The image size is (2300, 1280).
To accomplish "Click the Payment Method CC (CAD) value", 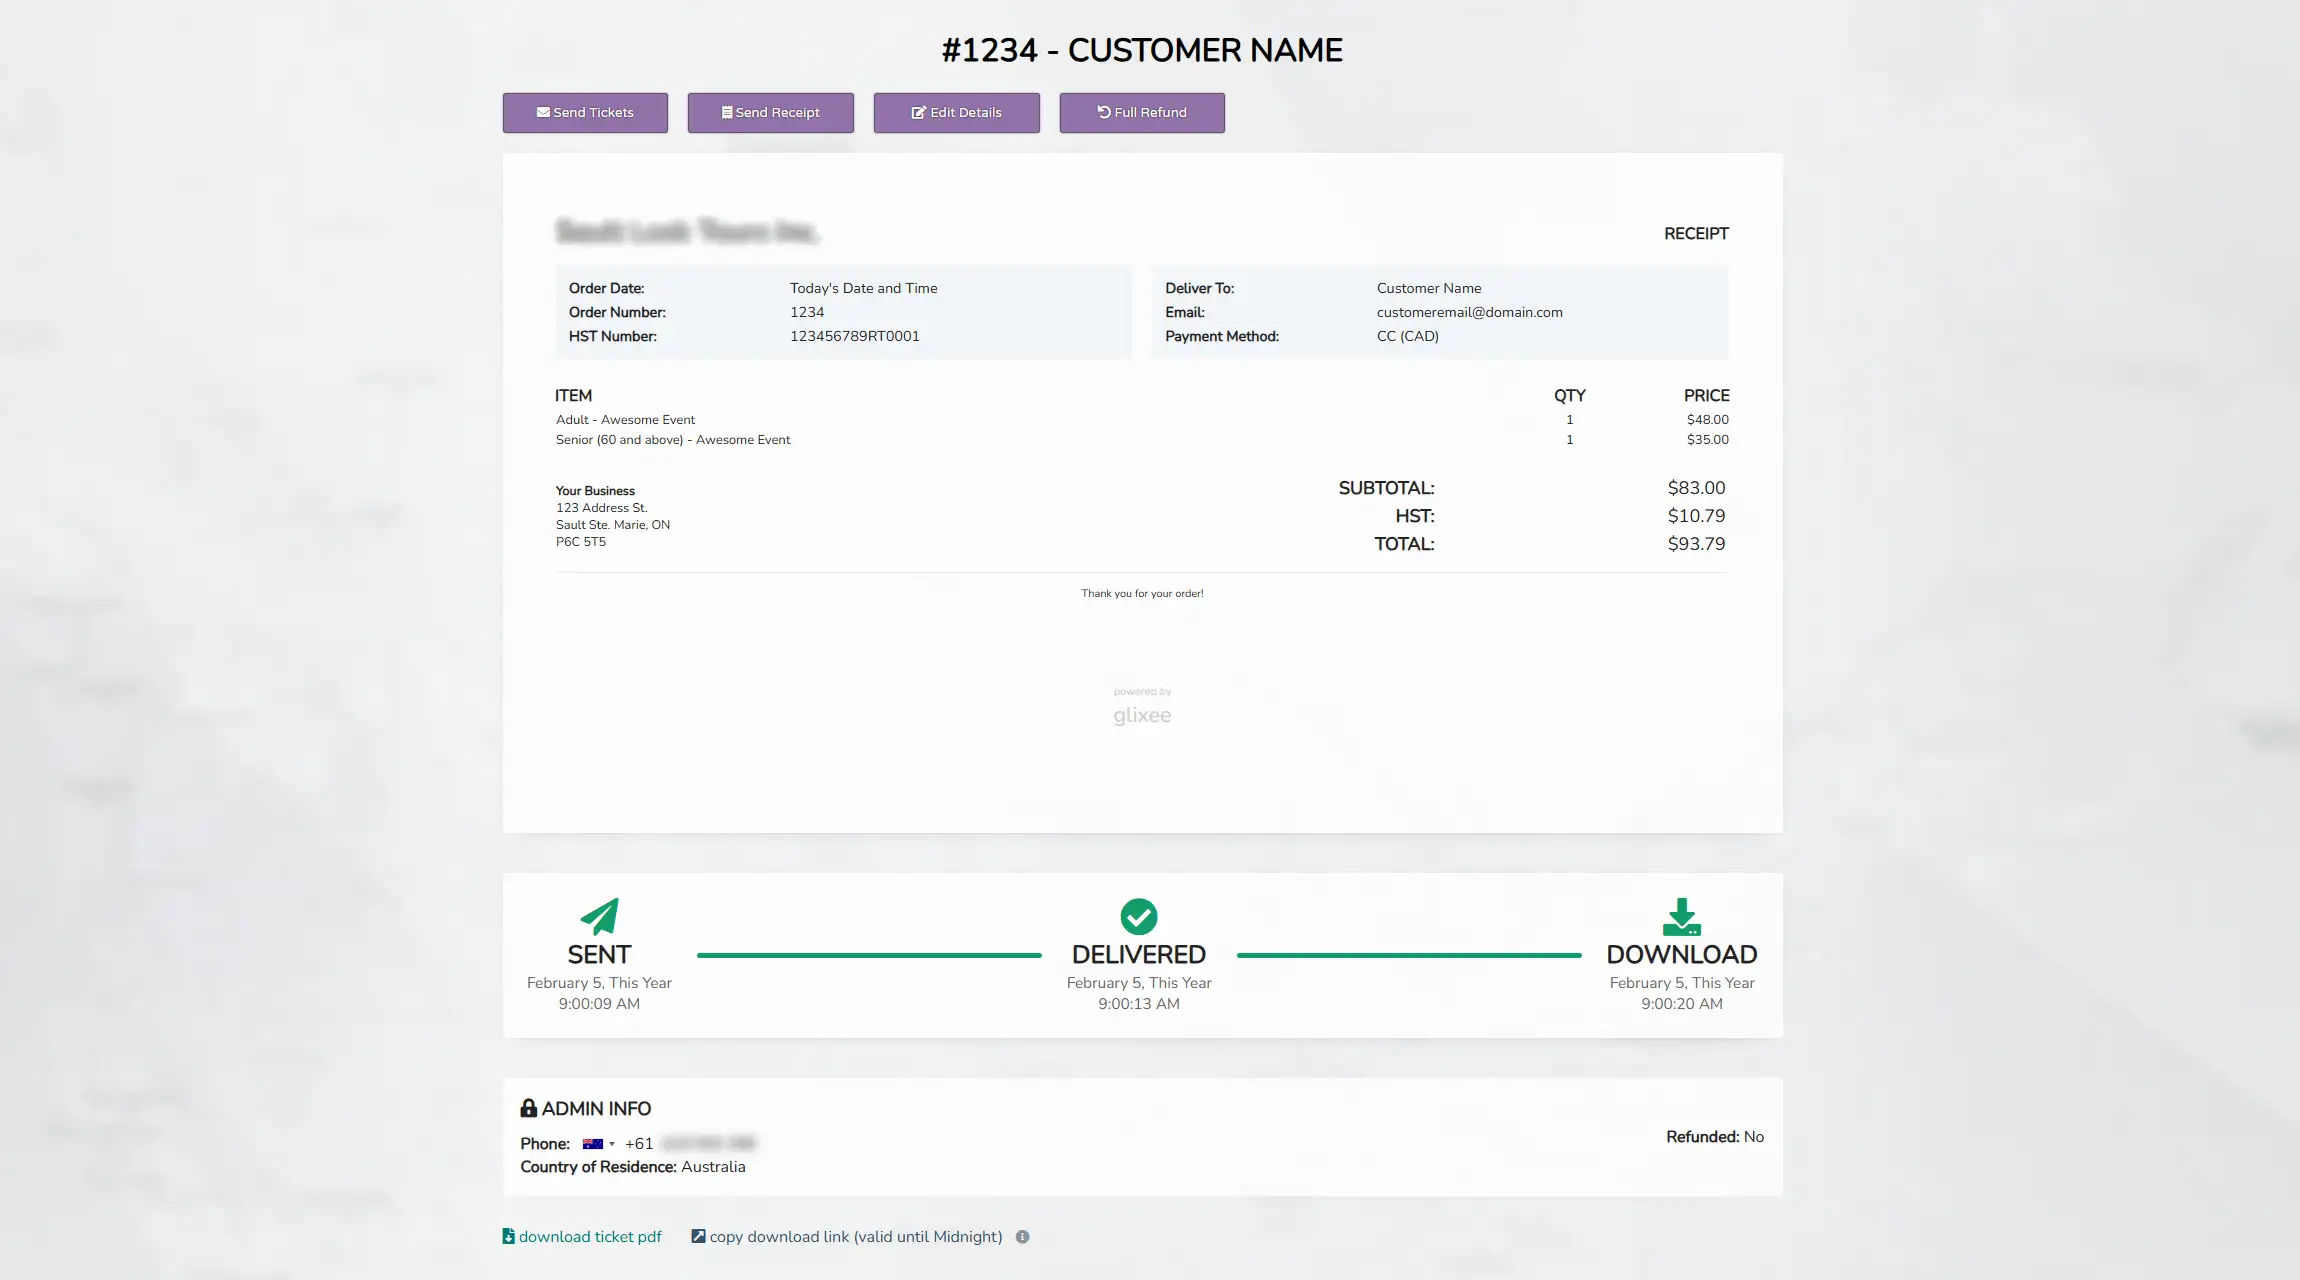I will 1408,336.
